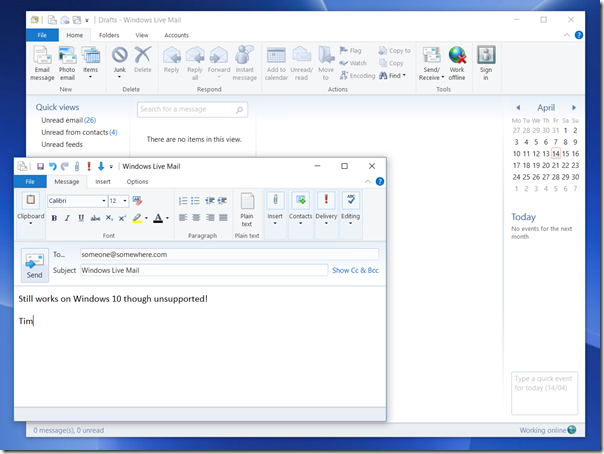Click the quick event entry box

coord(544,393)
